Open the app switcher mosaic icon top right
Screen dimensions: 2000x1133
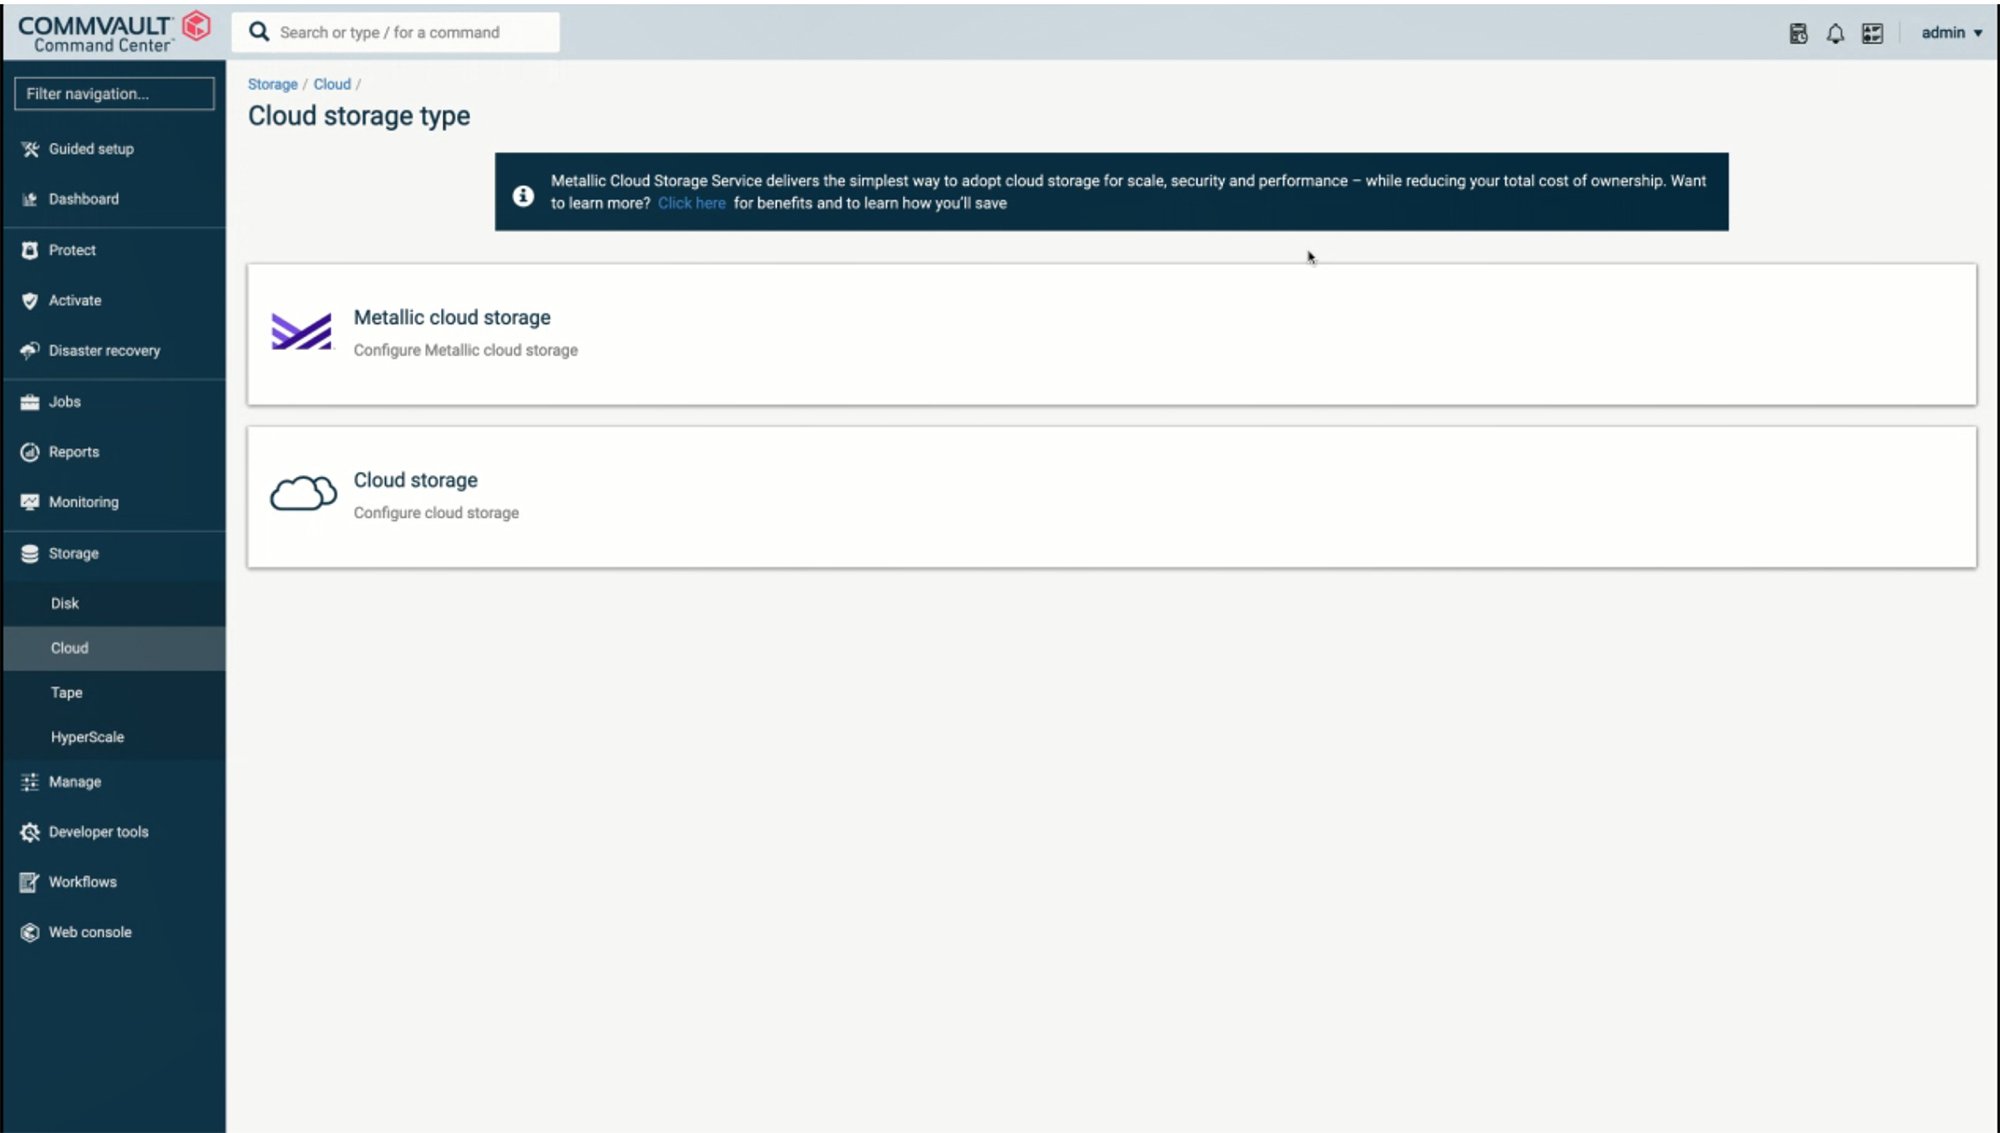tap(1872, 33)
